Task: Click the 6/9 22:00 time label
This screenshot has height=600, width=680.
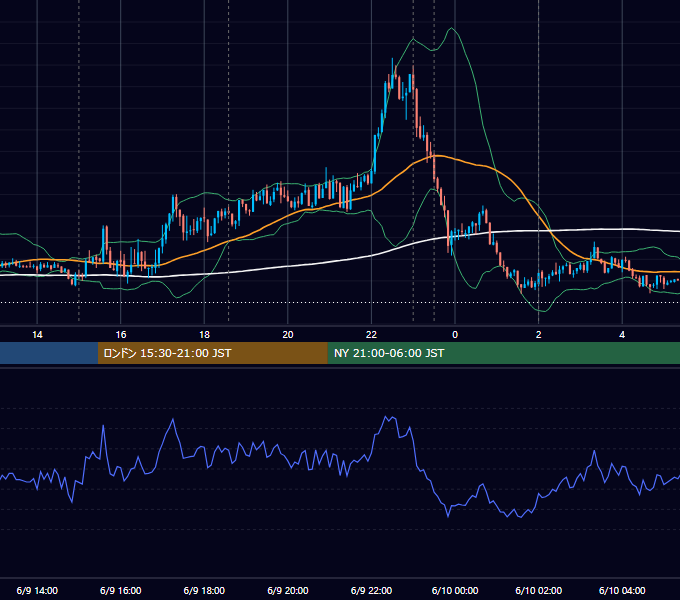Action: pos(371,590)
